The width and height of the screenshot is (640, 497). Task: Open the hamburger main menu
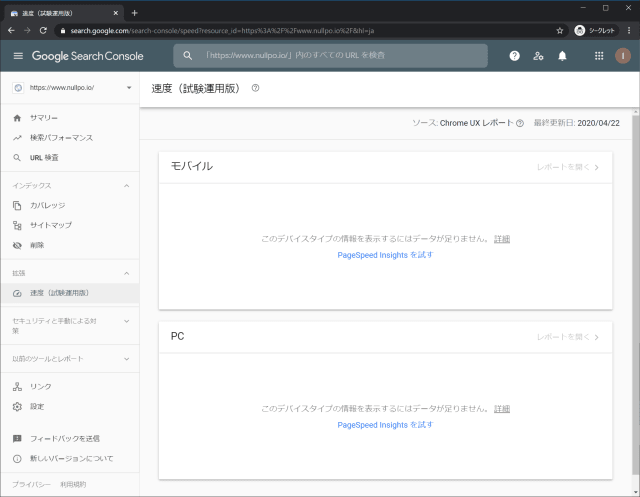pos(18,56)
